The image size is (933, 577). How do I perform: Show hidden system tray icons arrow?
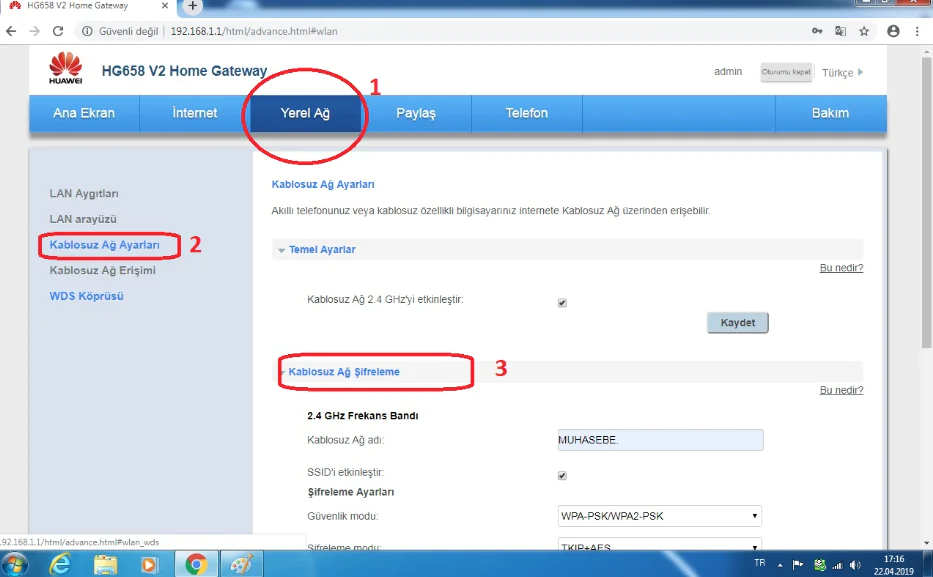pos(779,565)
